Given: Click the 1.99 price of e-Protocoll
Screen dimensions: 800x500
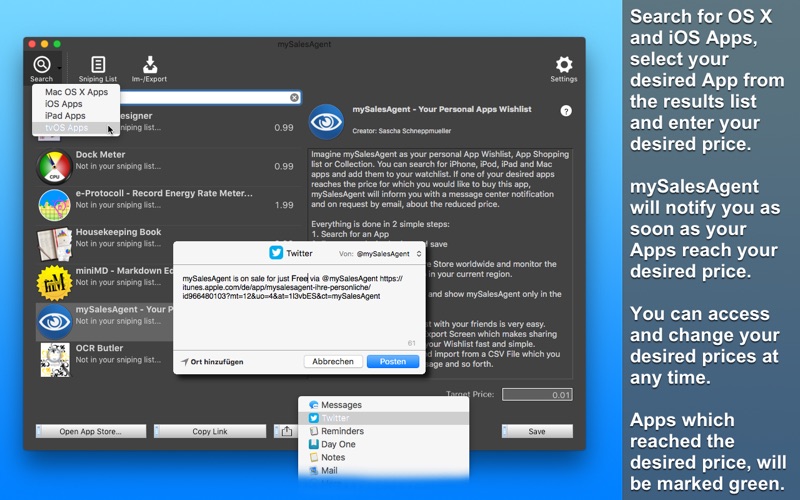Looking at the screenshot, I should (x=284, y=205).
